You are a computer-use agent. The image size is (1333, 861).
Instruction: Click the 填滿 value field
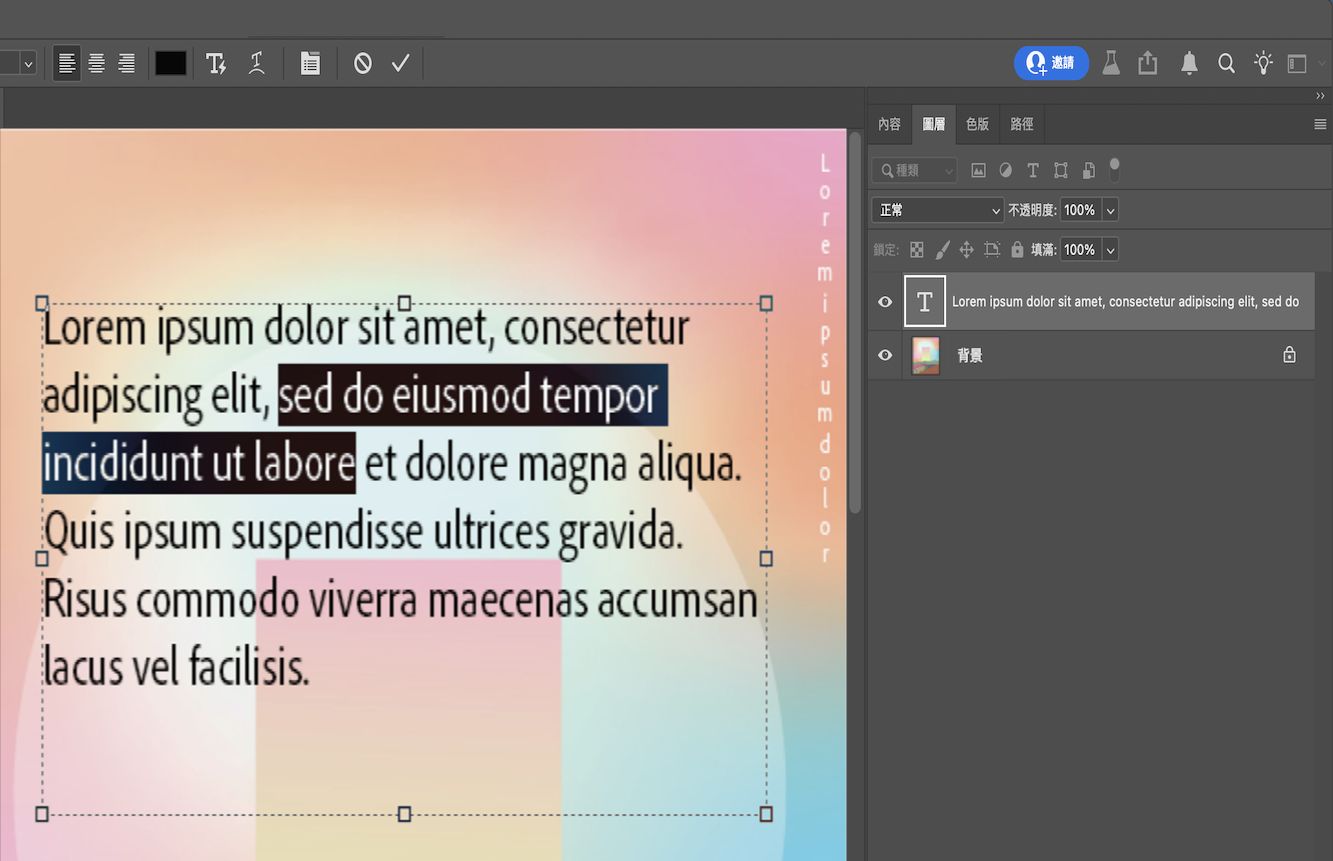point(1080,250)
